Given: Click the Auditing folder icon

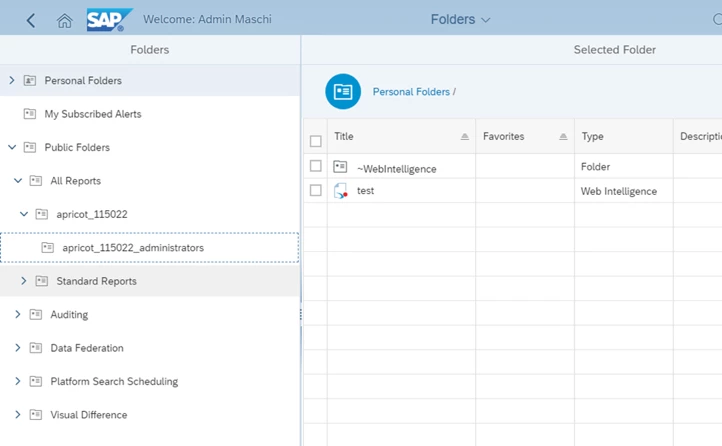Looking at the screenshot, I should 36,314.
